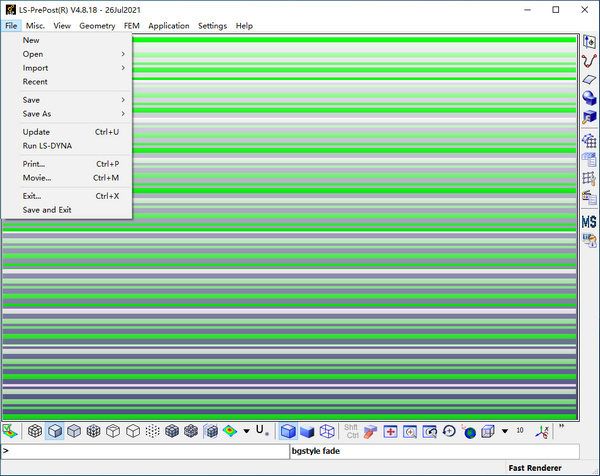Click the grey perspective box icon
This screenshot has width=600, height=476.
point(488,432)
